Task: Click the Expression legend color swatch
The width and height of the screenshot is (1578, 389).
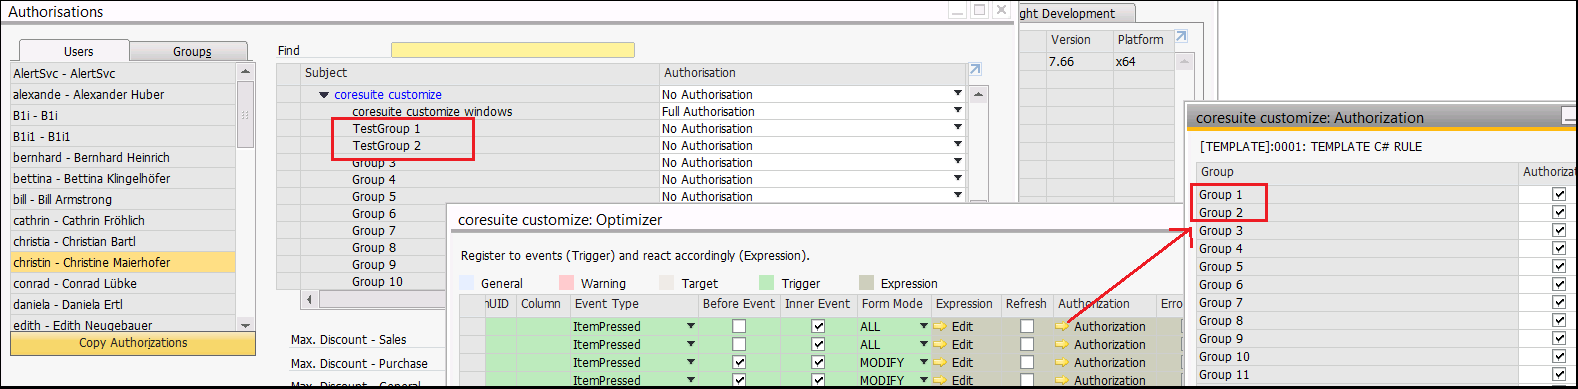Action: [x=867, y=283]
